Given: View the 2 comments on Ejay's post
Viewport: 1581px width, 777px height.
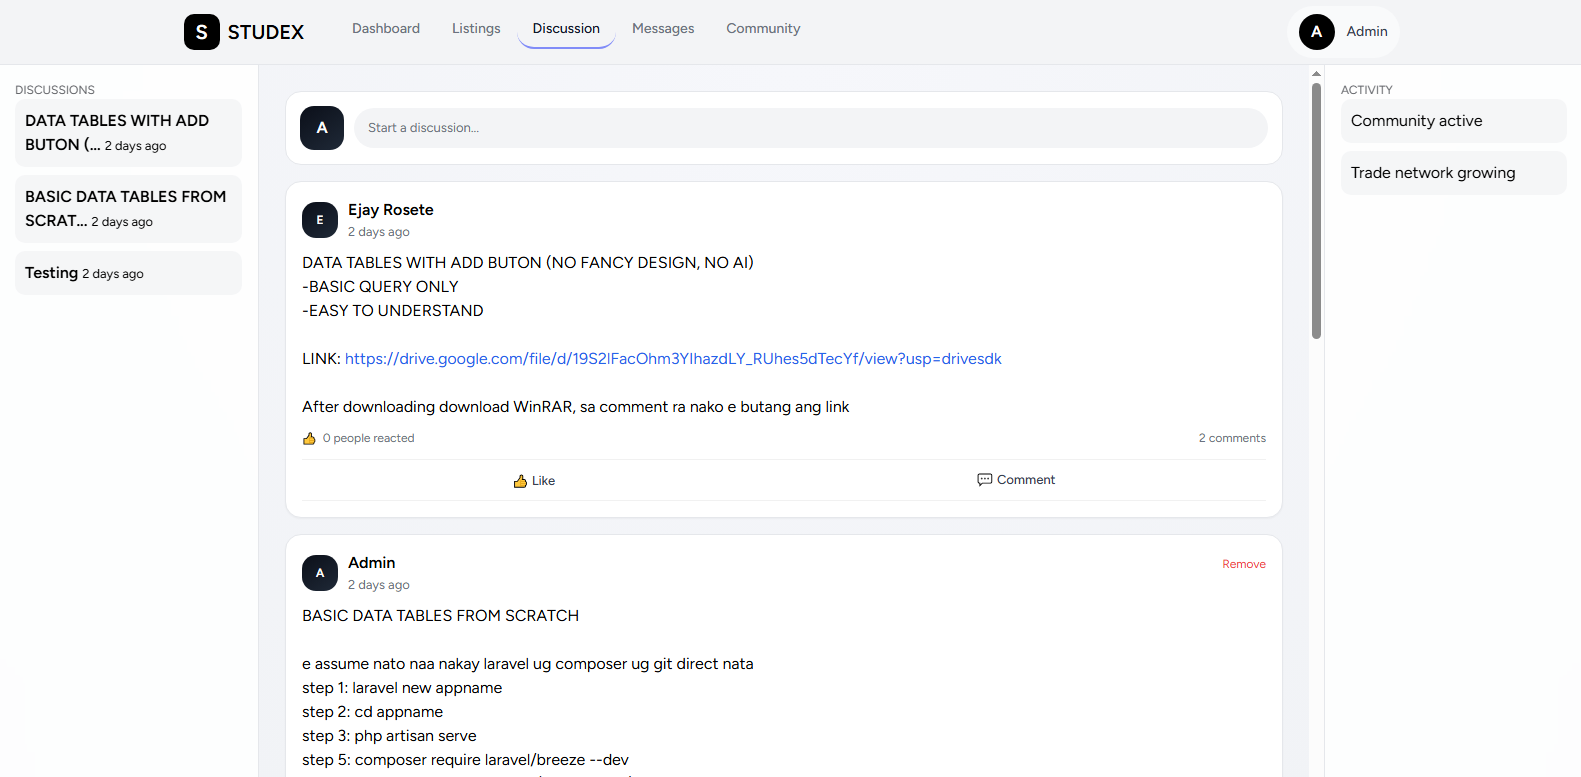Looking at the screenshot, I should (x=1232, y=438).
